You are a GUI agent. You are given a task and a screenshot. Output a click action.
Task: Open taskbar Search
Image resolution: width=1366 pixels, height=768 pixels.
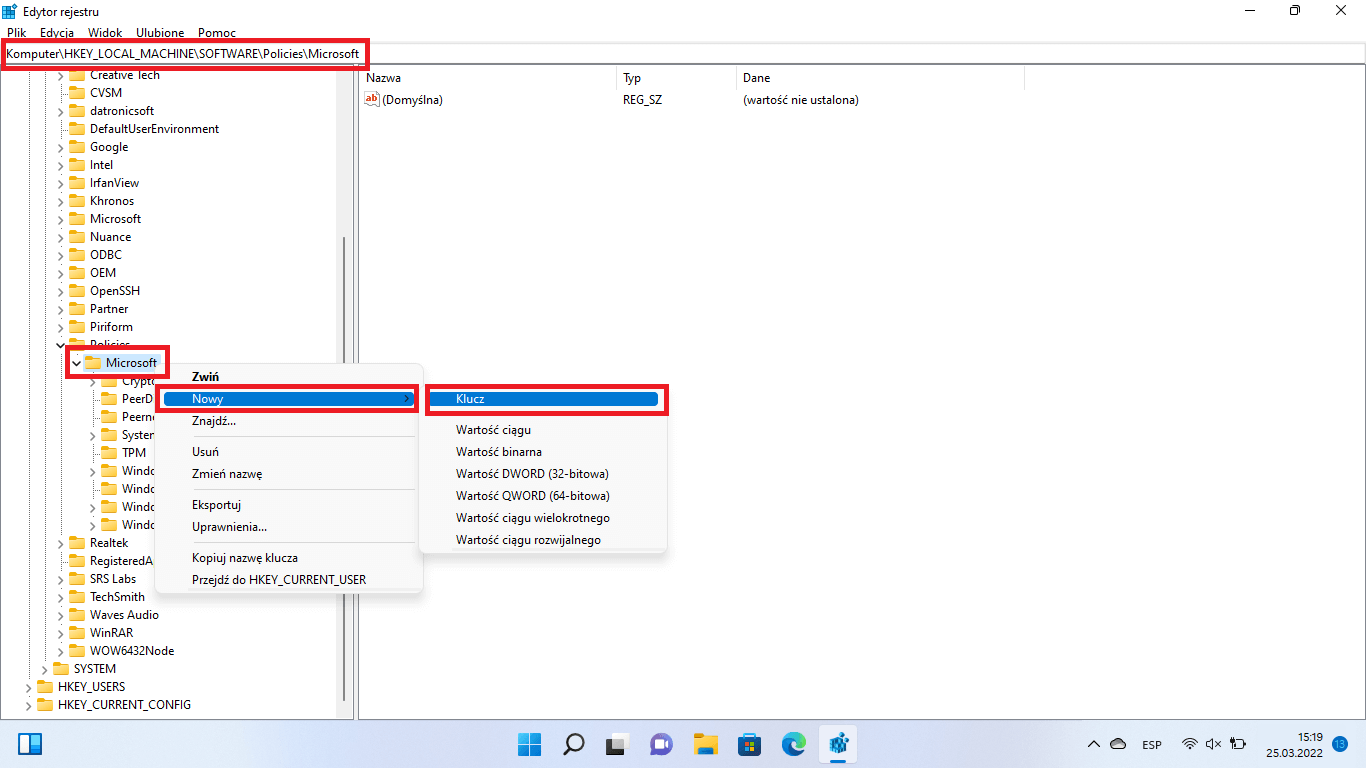tap(574, 744)
